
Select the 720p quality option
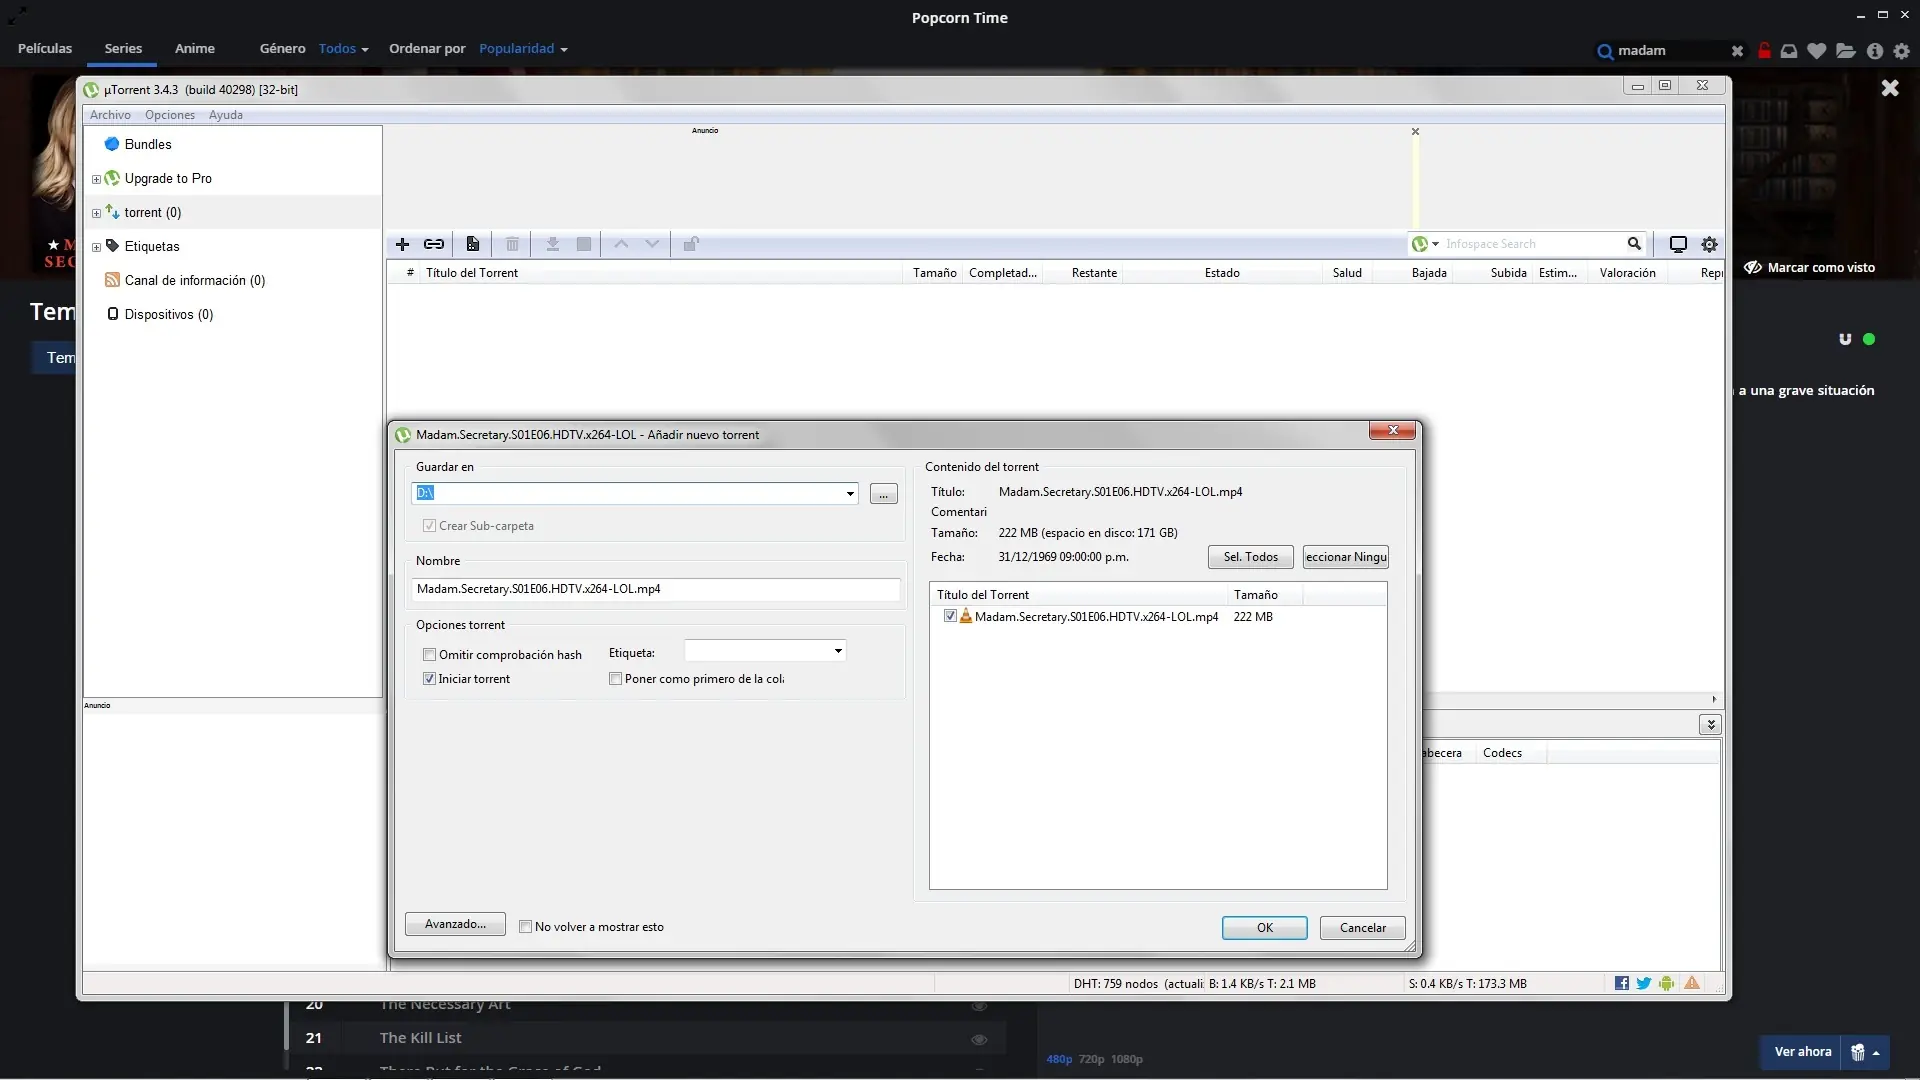[x=1091, y=1059]
